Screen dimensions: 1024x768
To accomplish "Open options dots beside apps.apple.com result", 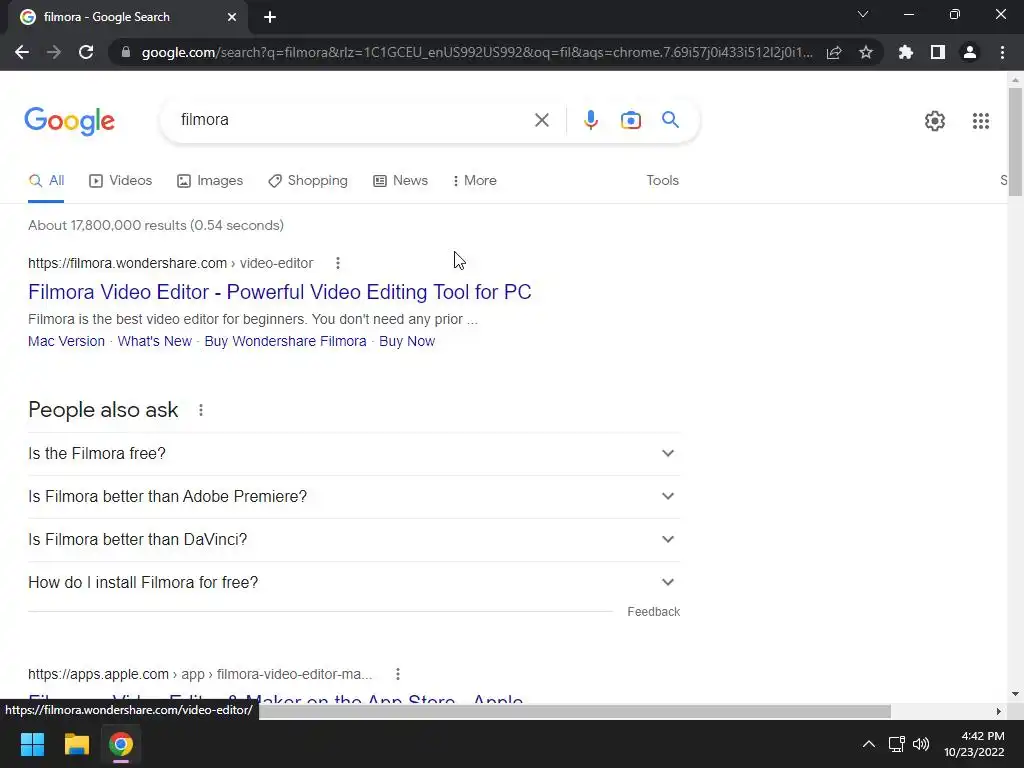I will [x=398, y=674].
